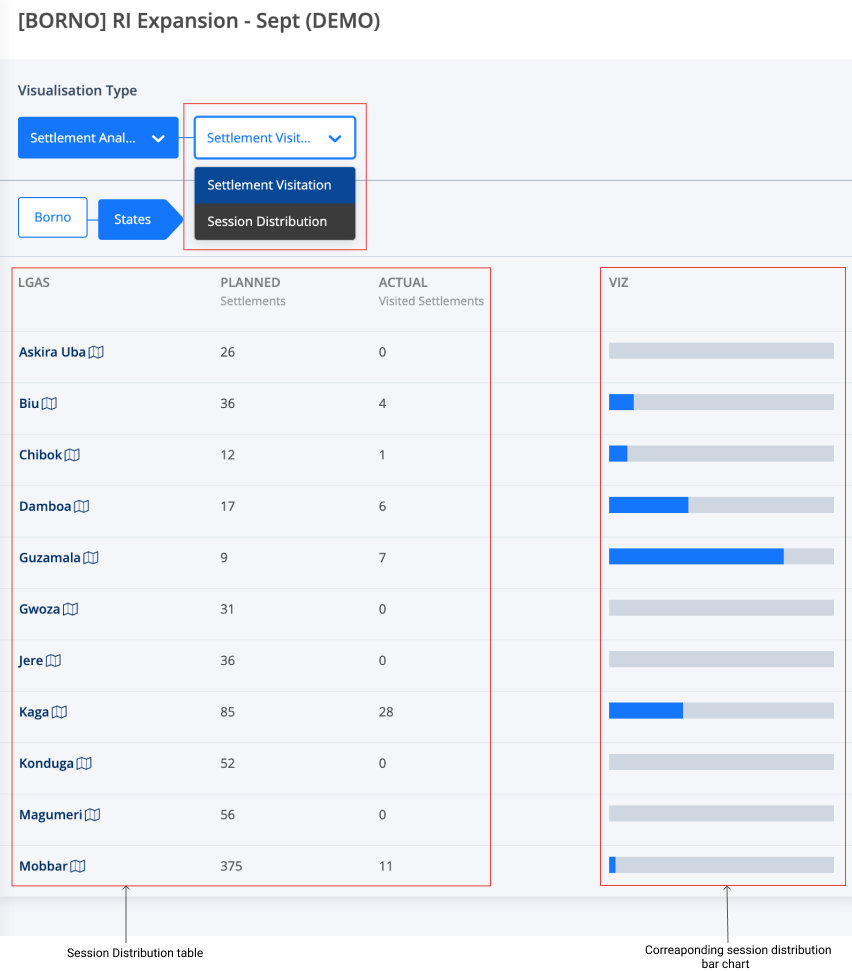Viewport: 852px width, 971px height.
Task: Choose Session Distribution from the dropdown list
Action: tap(275, 222)
